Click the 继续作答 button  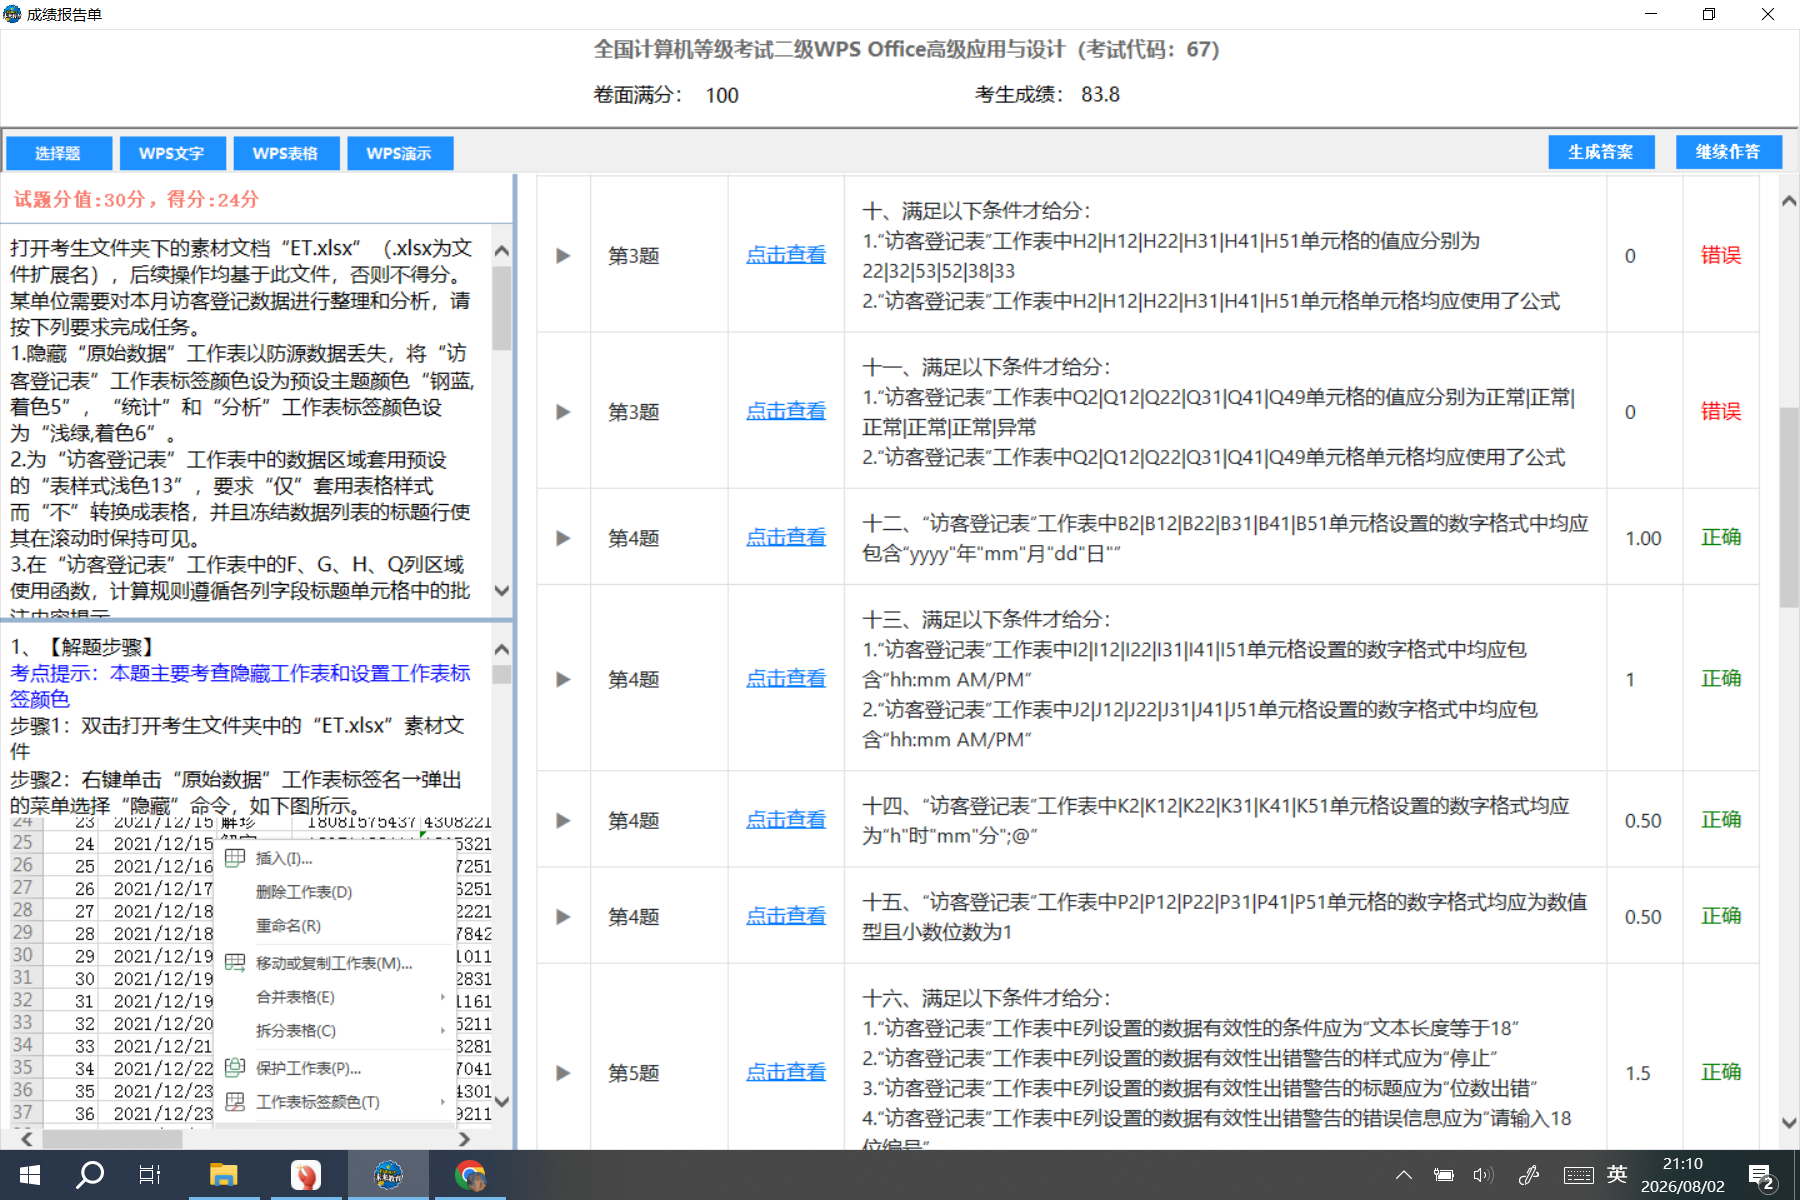coord(1728,152)
